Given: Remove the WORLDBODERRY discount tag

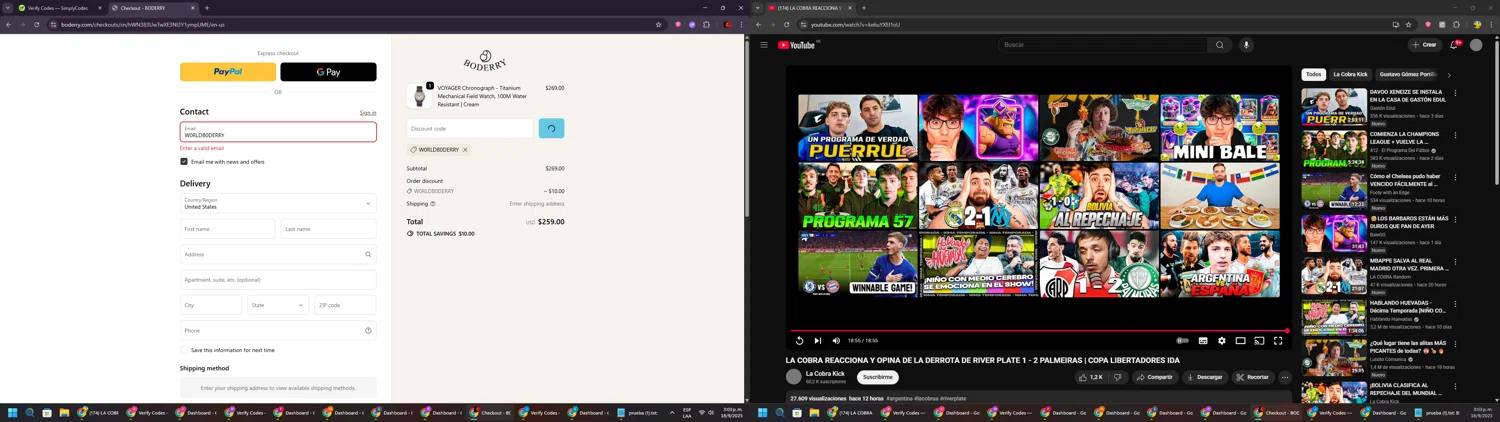Looking at the screenshot, I should point(465,150).
